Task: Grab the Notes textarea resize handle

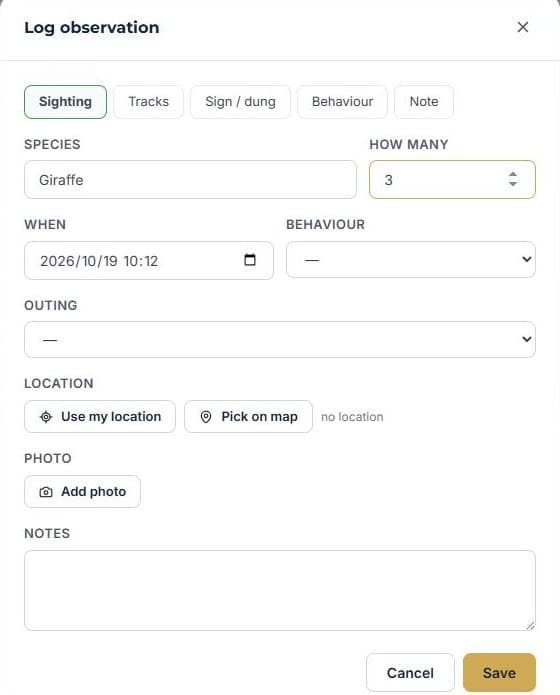Action: pos(530,625)
